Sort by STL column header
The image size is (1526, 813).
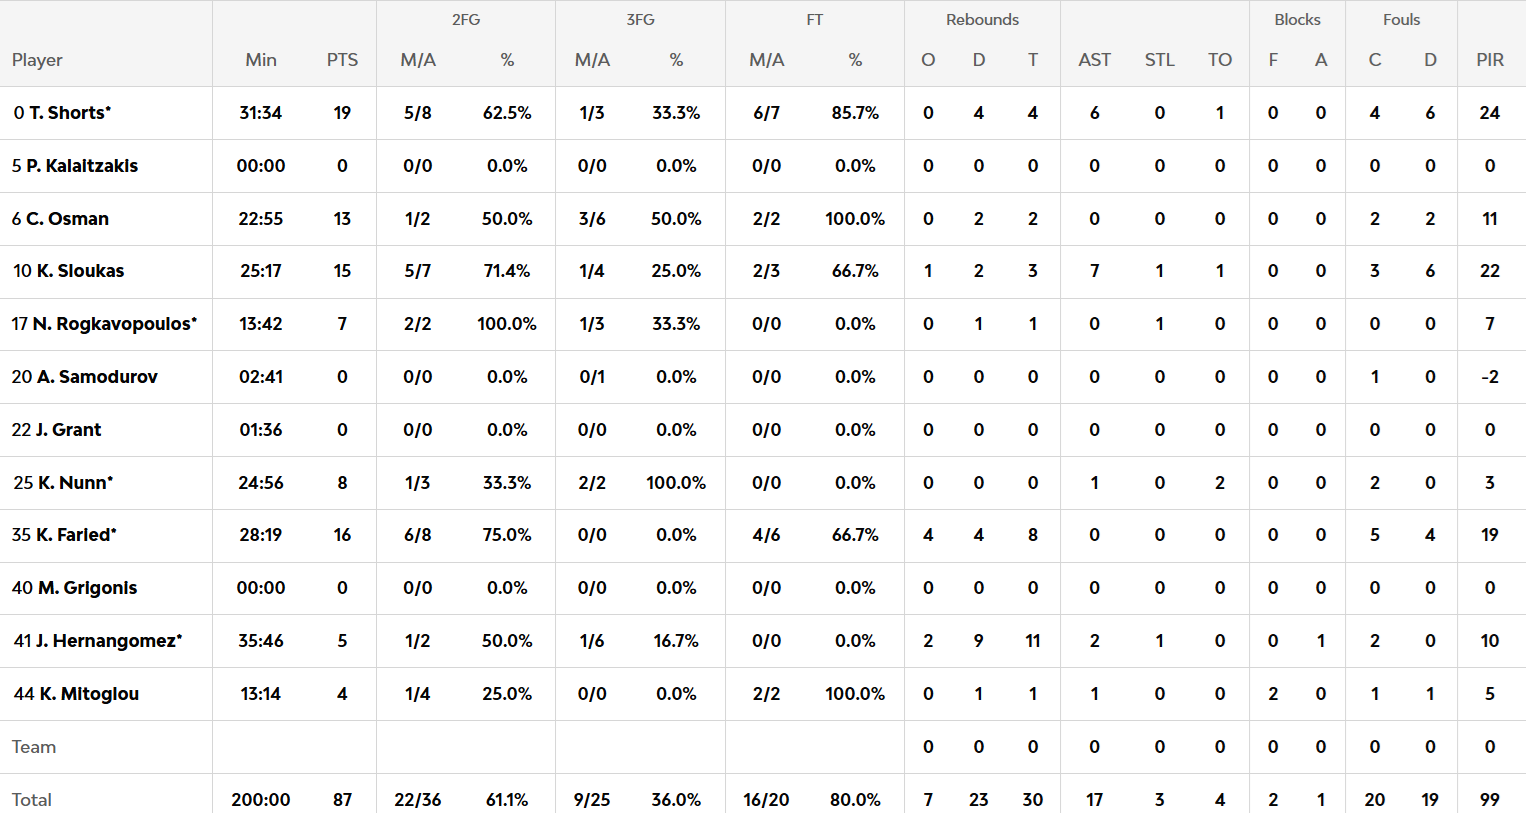[1159, 60]
